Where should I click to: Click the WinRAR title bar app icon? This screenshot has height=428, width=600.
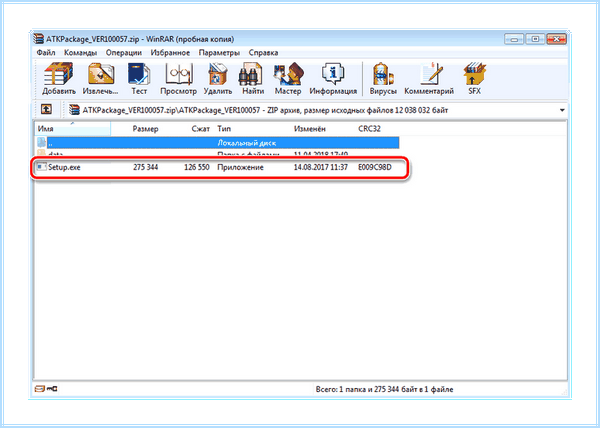point(39,39)
